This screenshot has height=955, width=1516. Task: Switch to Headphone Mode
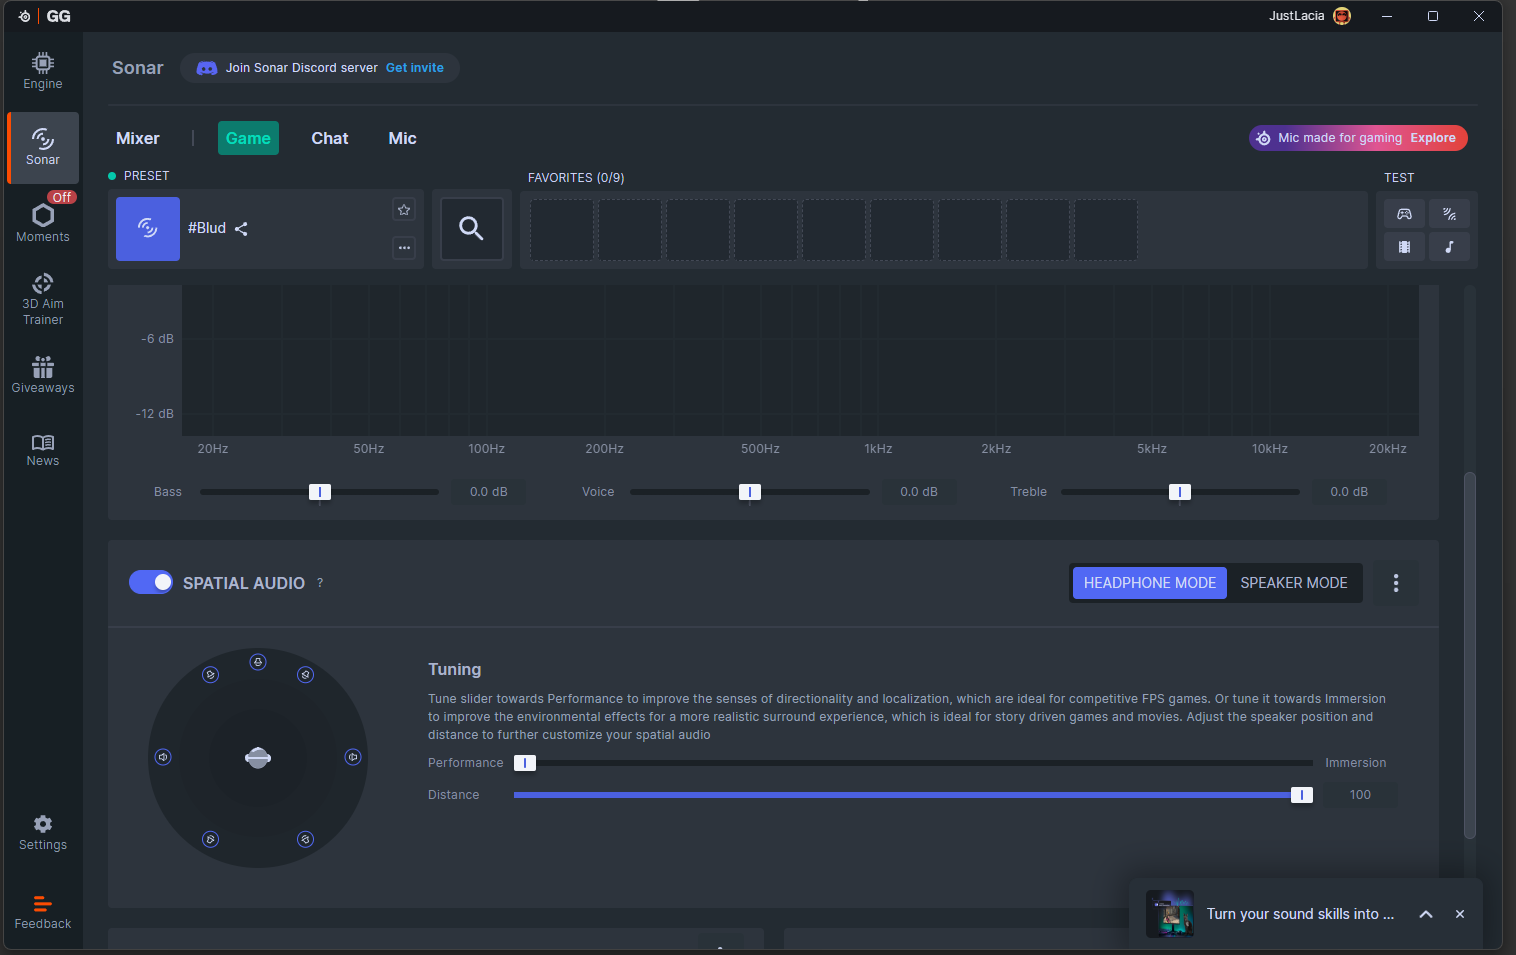(x=1150, y=583)
